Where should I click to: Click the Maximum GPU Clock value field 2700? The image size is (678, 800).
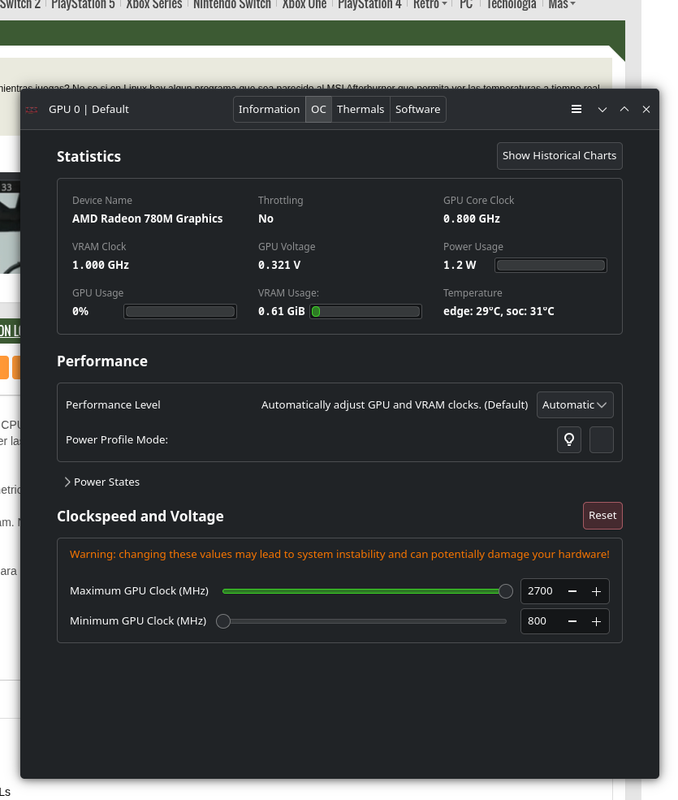click(540, 591)
